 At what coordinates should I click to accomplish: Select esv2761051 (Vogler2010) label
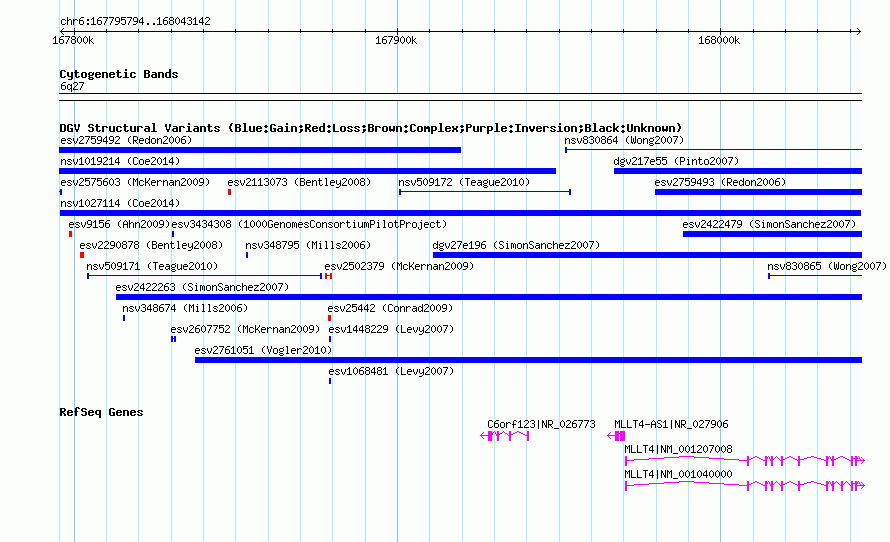(x=263, y=350)
